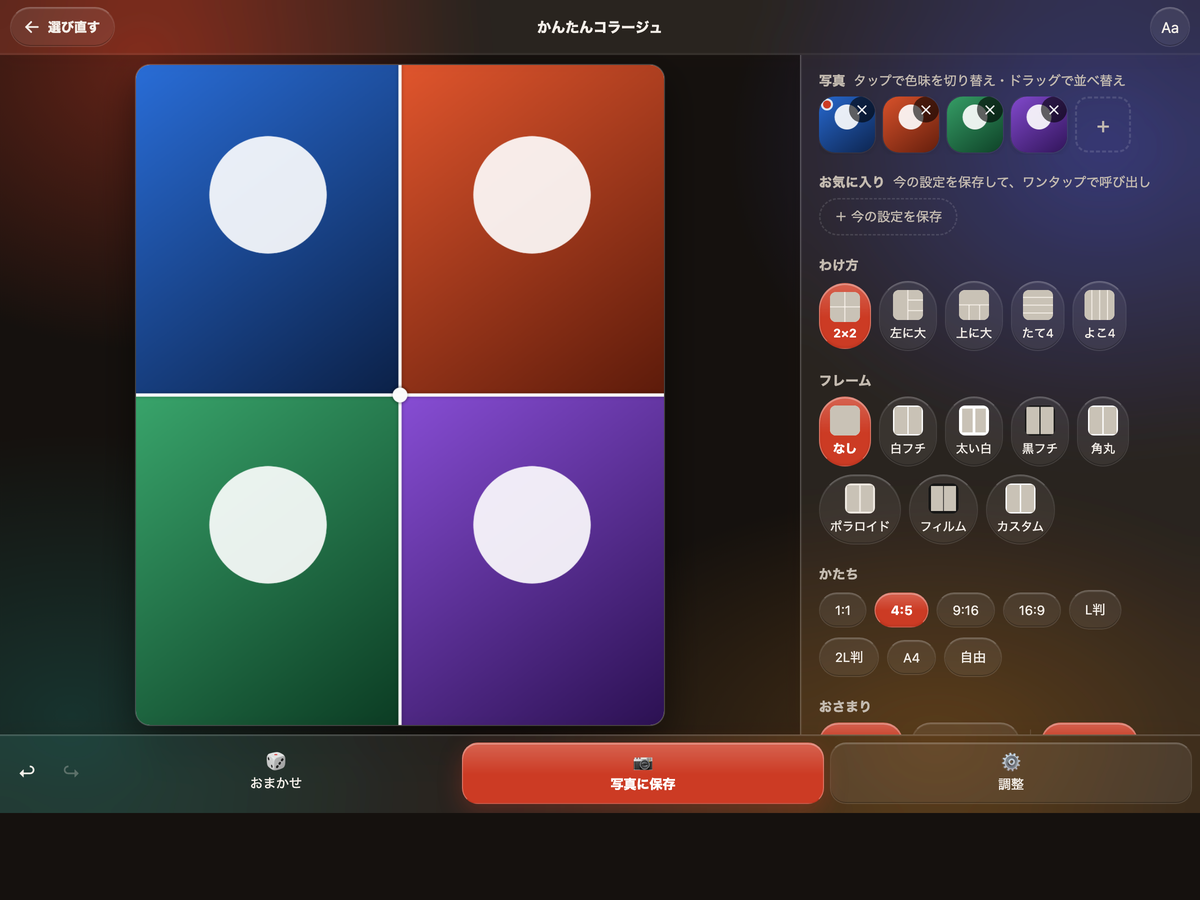The height and width of the screenshot is (900, 1200).
Task: Redo the last undone change
Action: pos(71,772)
